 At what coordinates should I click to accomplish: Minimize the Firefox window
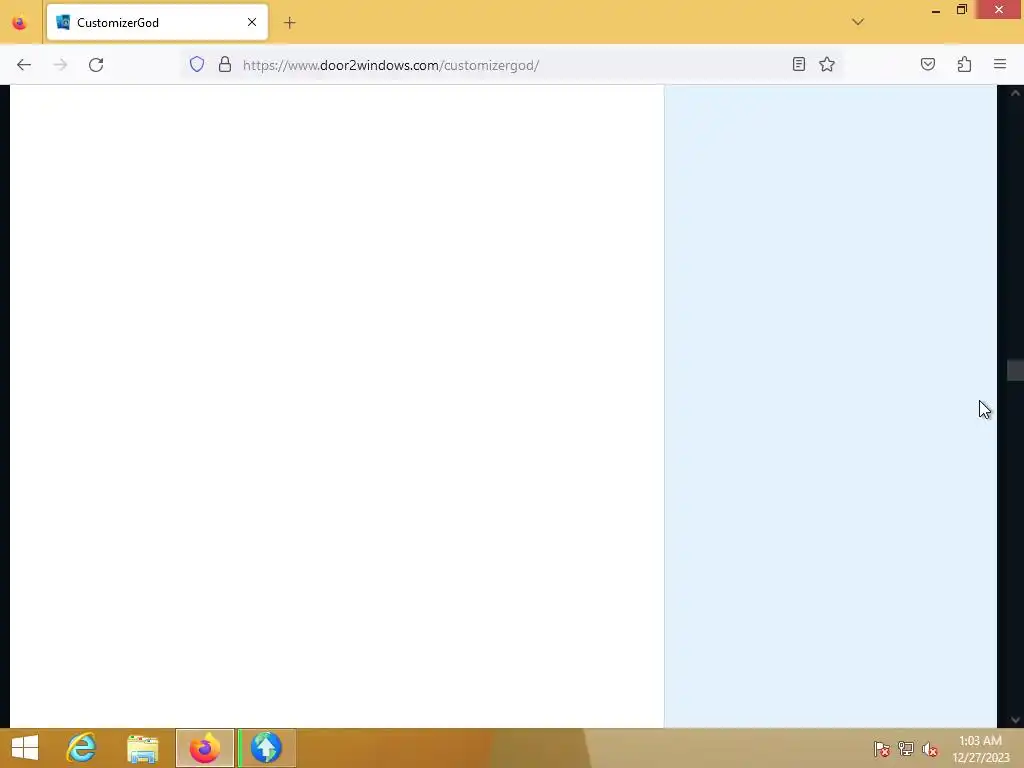[x=936, y=10]
